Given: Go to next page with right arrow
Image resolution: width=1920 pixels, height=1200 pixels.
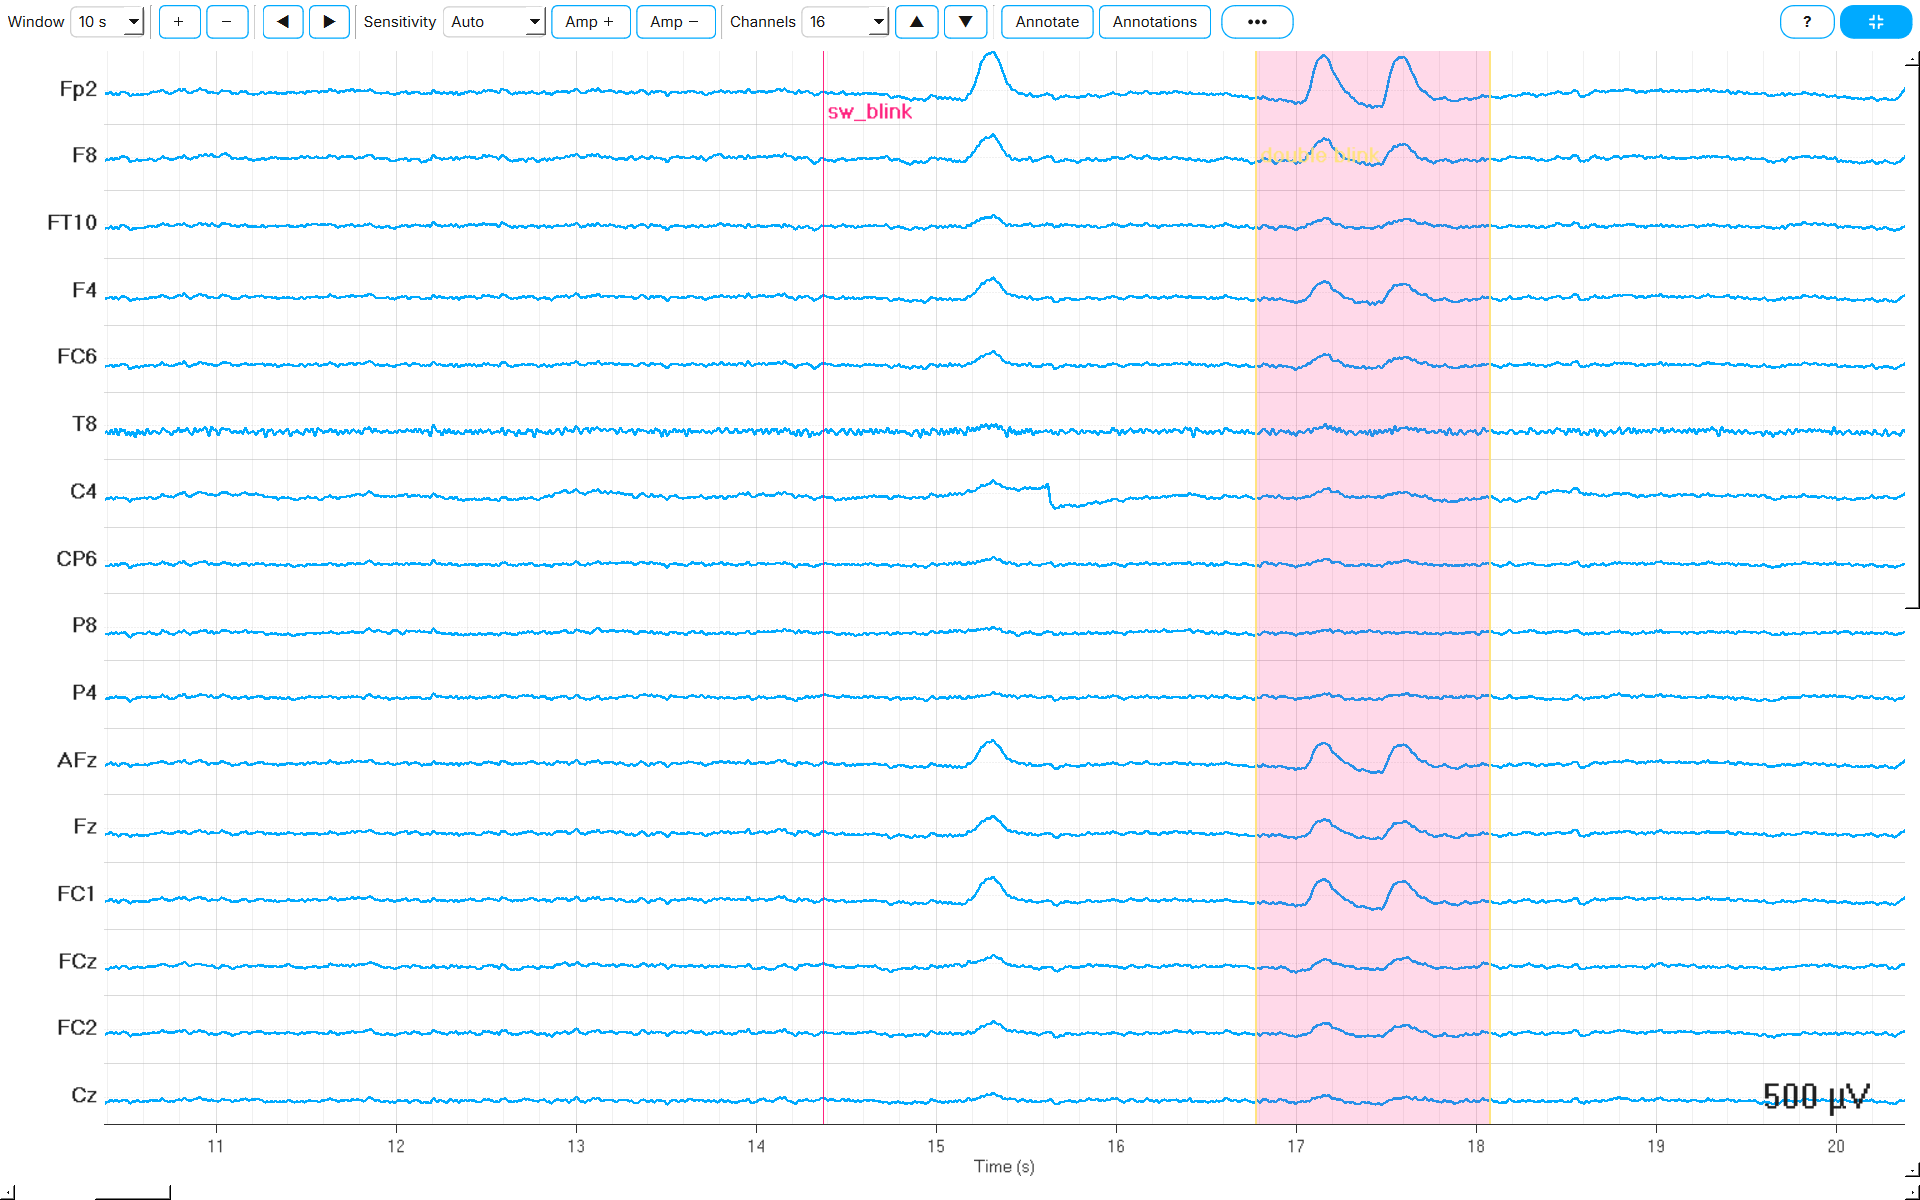Looking at the screenshot, I should point(329,22).
